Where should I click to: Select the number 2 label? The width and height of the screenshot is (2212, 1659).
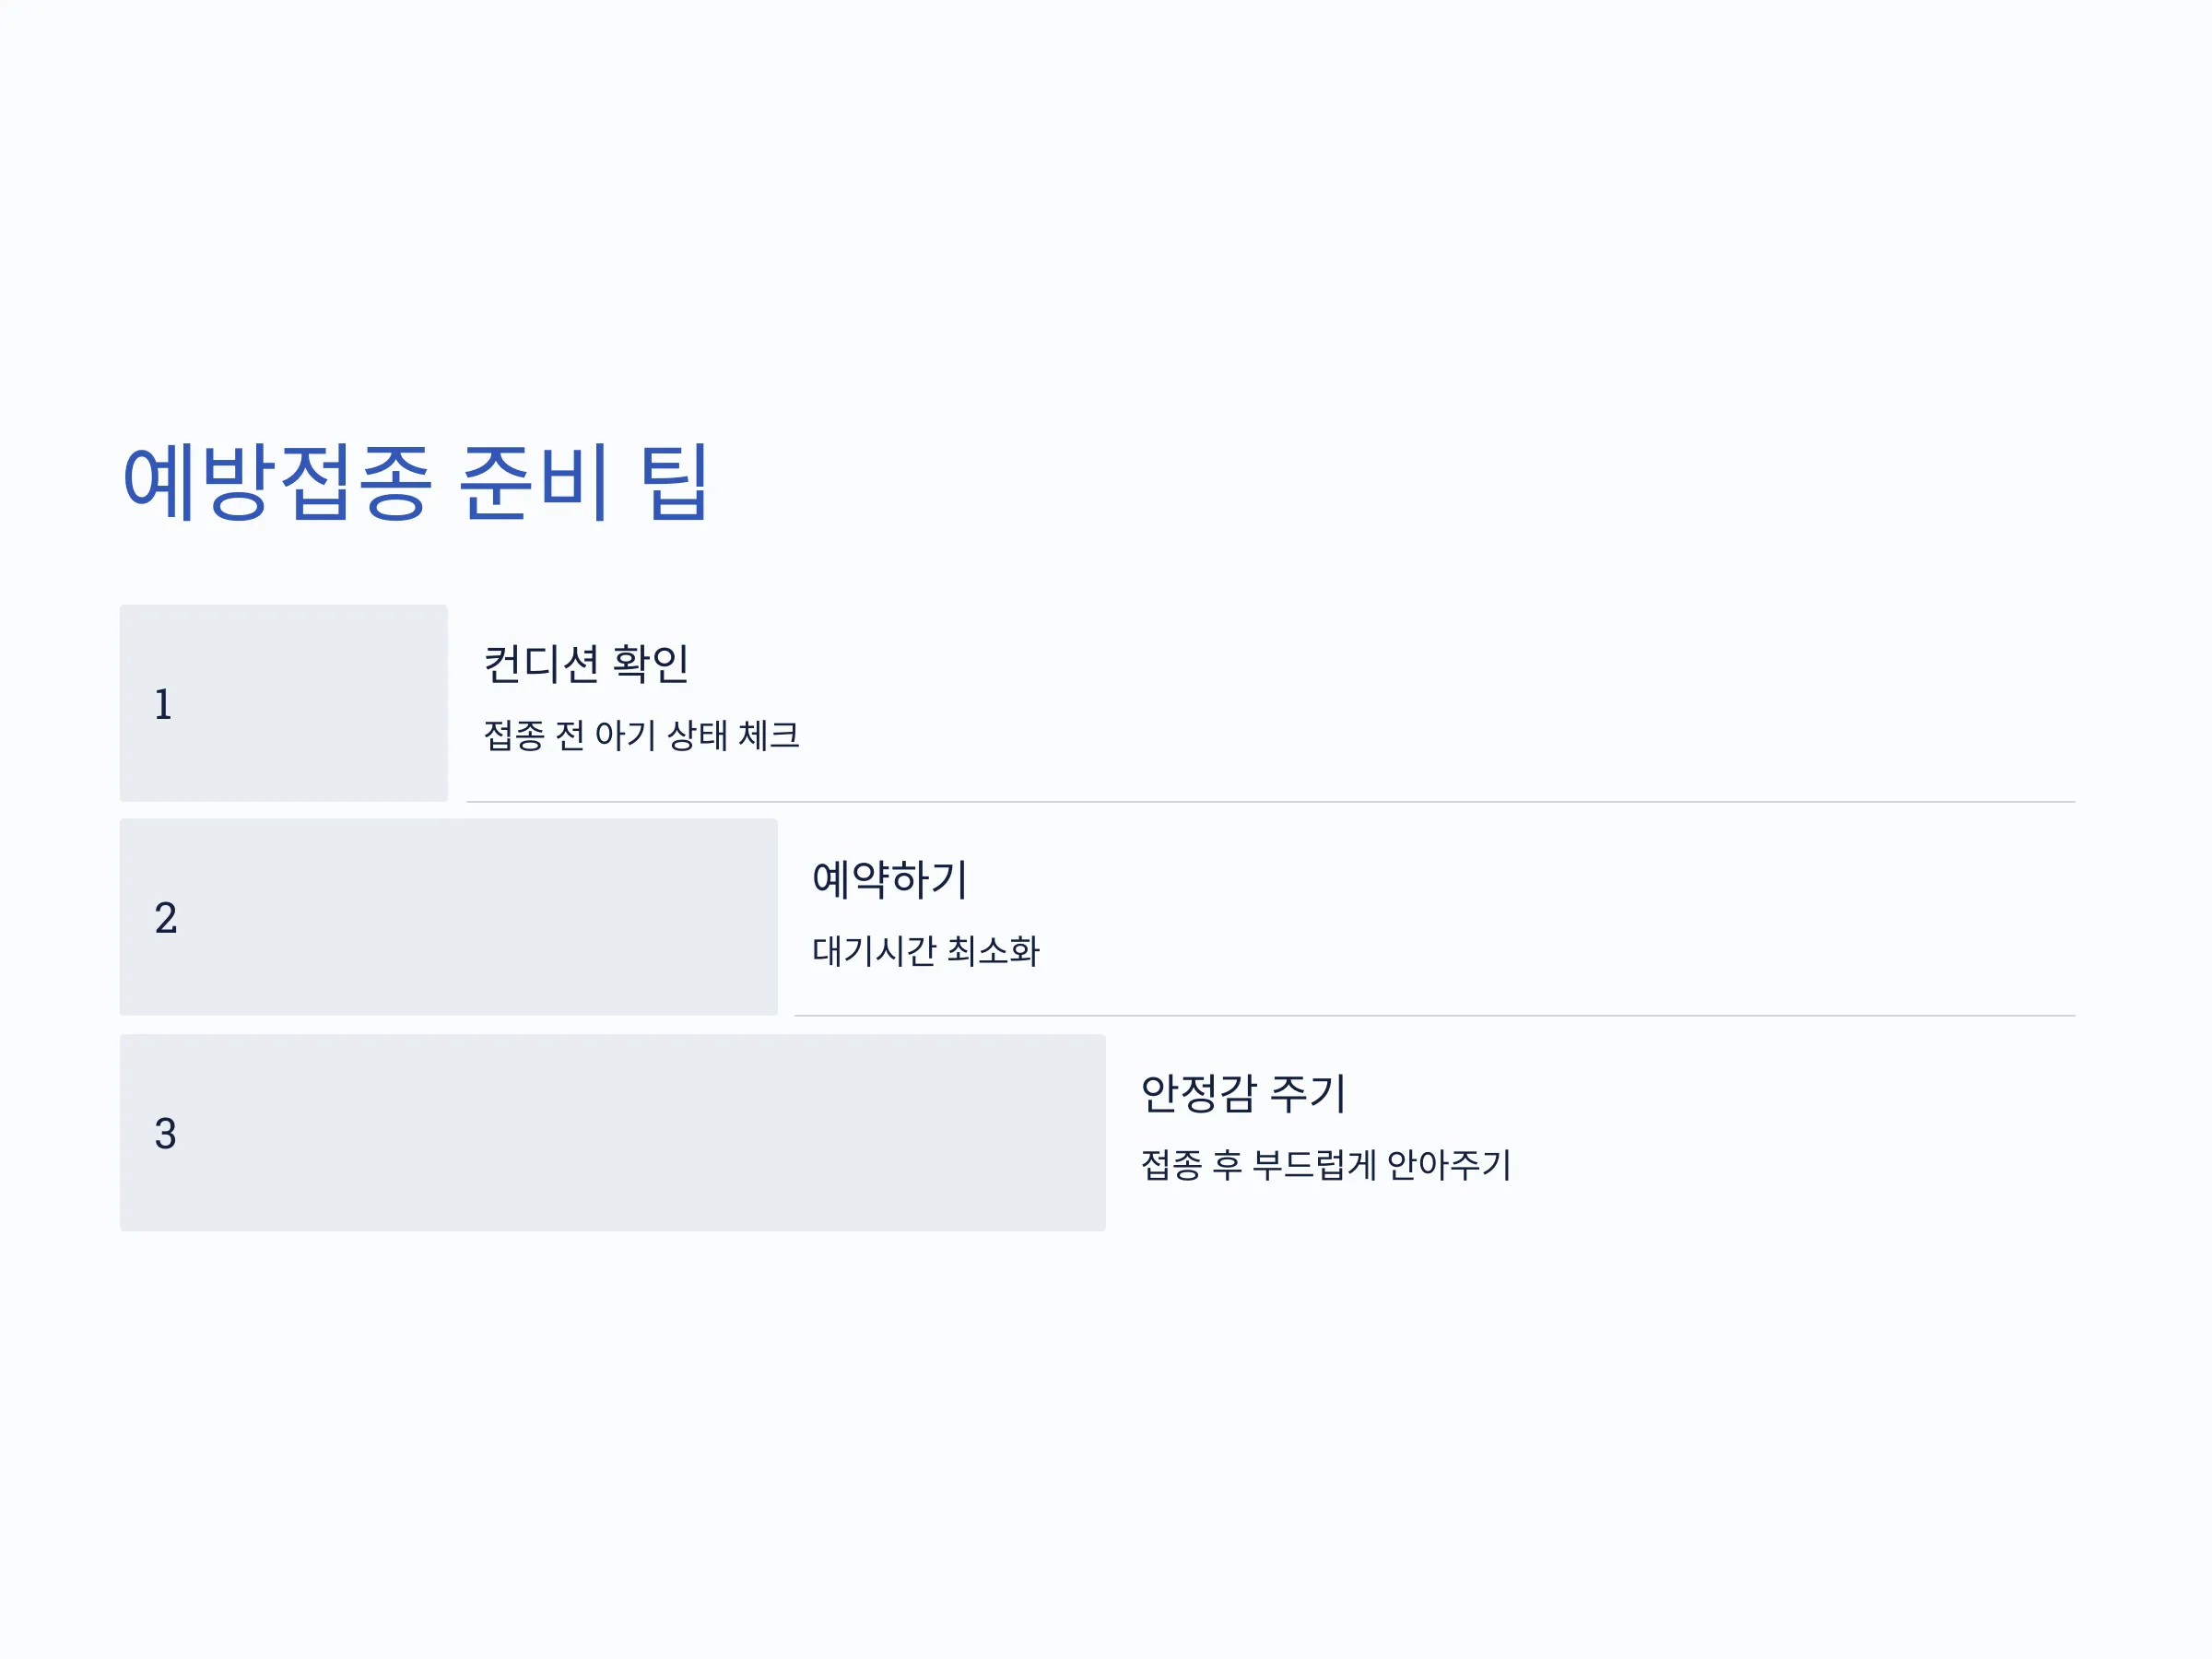pos(166,918)
